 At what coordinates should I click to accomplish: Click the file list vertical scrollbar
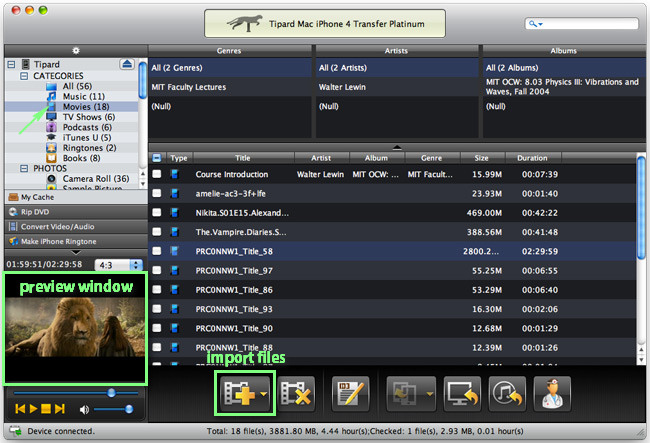[x=641, y=207]
